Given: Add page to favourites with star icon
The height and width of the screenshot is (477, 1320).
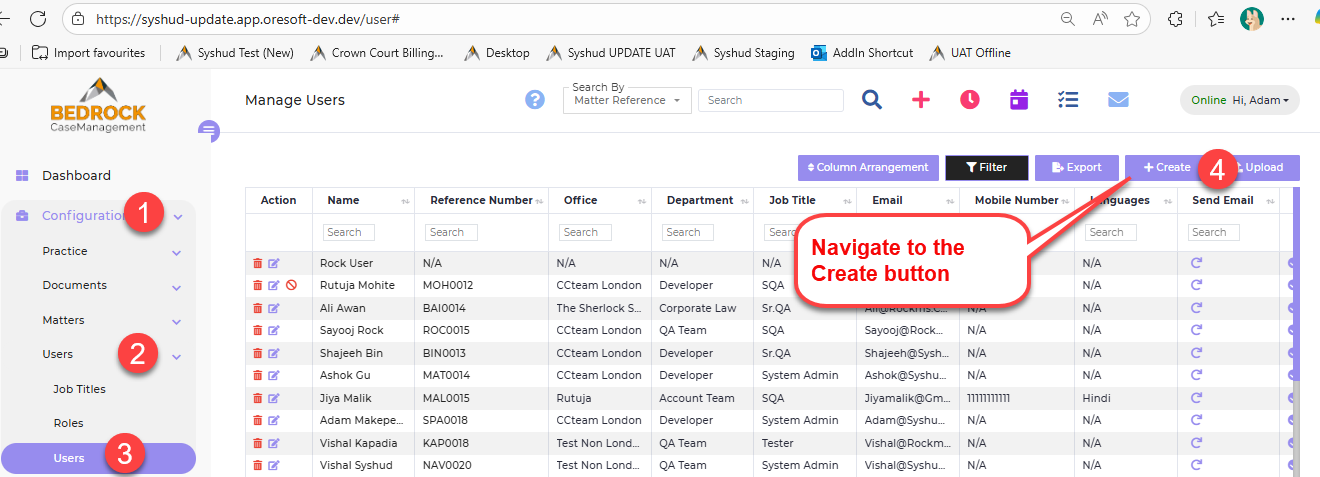Looking at the screenshot, I should click(x=1132, y=18).
